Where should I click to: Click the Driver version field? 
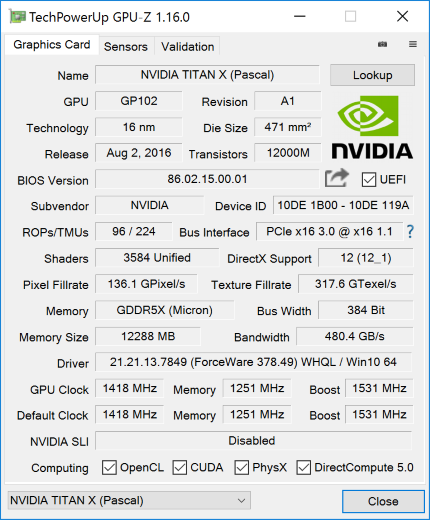click(254, 362)
